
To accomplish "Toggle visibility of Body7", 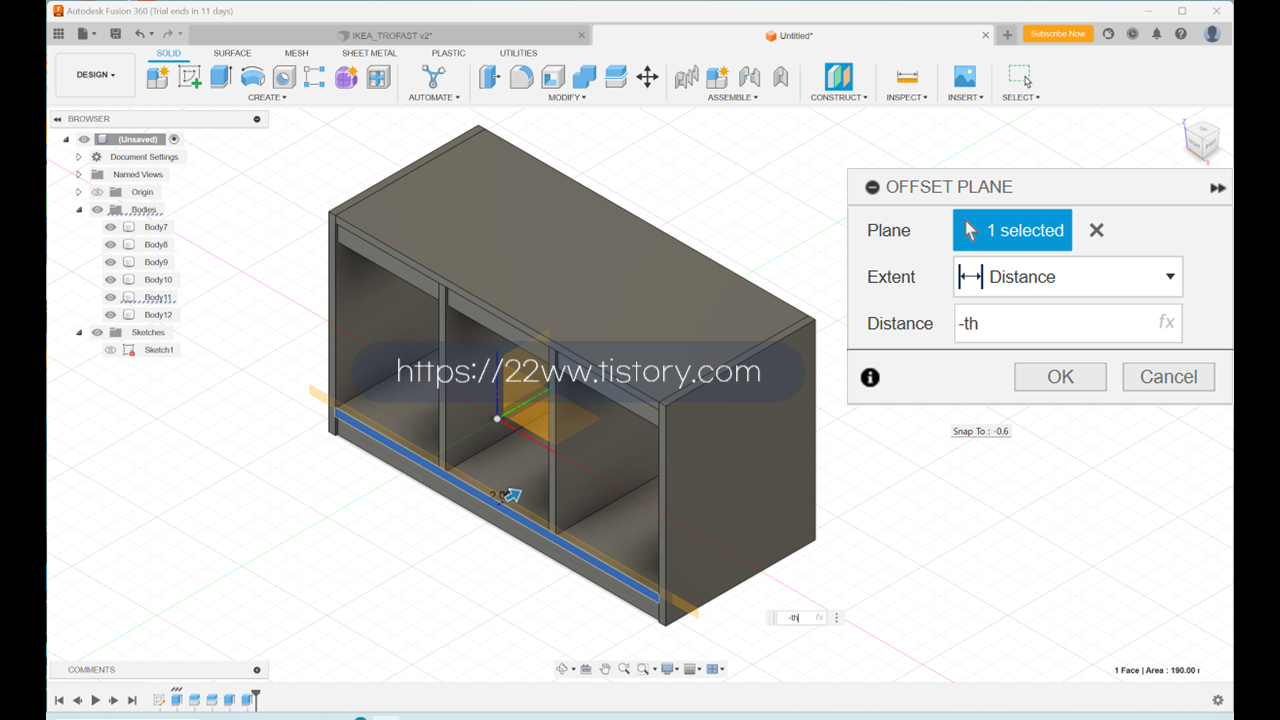I will (111, 227).
